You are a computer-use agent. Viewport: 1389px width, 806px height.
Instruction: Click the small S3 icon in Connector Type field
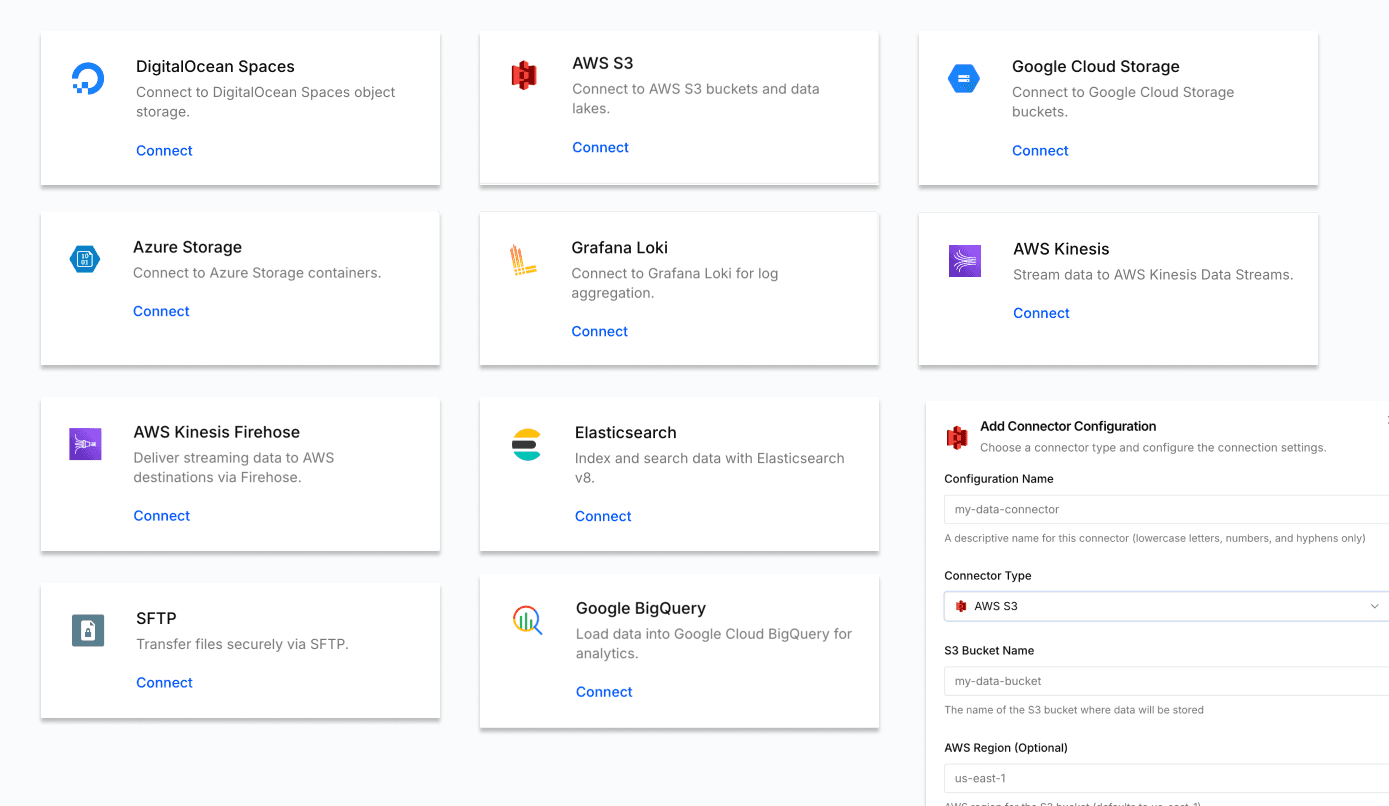961,606
